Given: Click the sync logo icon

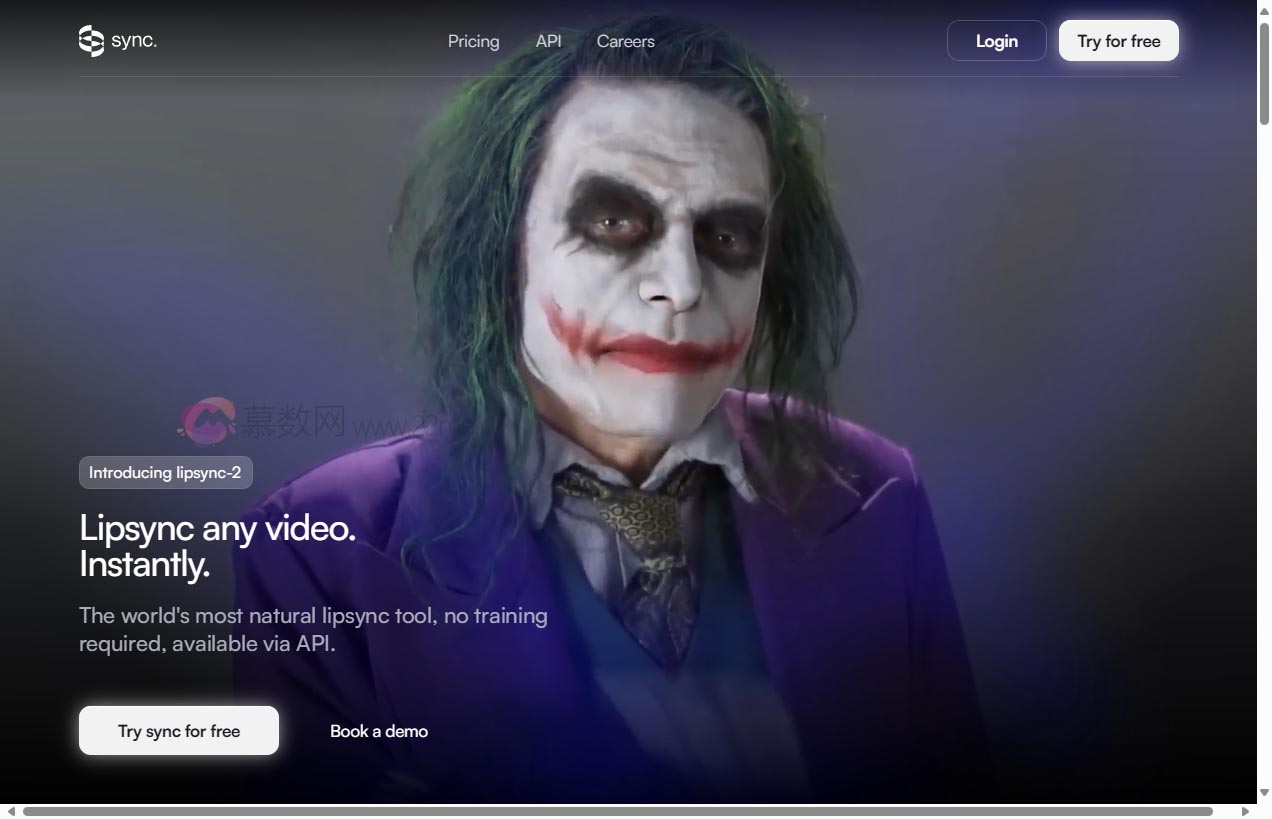Looking at the screenshot, I should tap(91, 41).
